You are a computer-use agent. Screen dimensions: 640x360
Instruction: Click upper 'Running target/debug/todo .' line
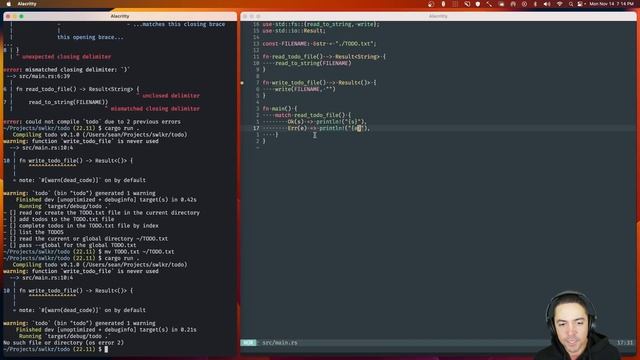coord(63,206)
